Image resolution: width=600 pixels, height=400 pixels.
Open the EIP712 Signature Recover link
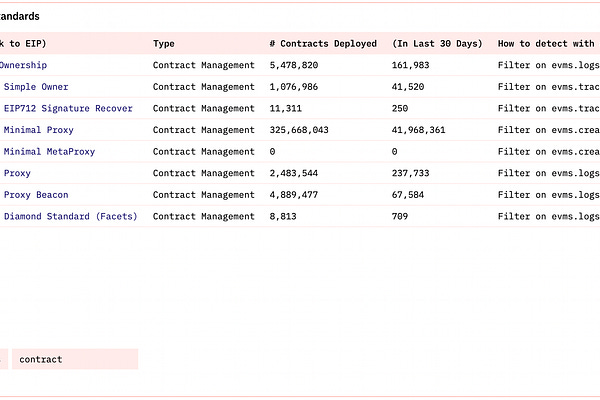coord(68,108)
